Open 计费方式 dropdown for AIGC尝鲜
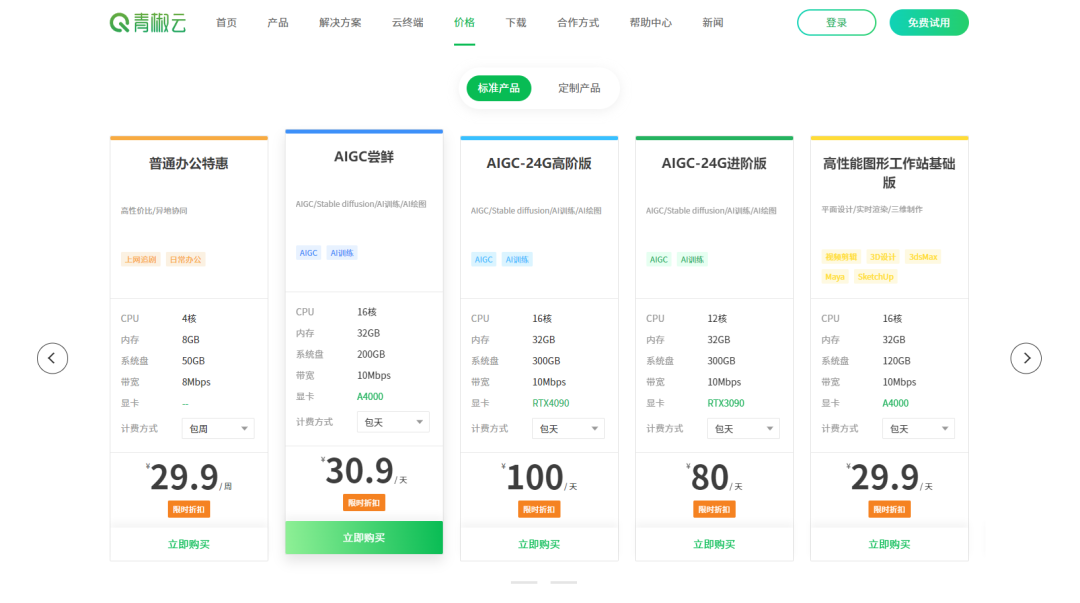 coord(393,422)
